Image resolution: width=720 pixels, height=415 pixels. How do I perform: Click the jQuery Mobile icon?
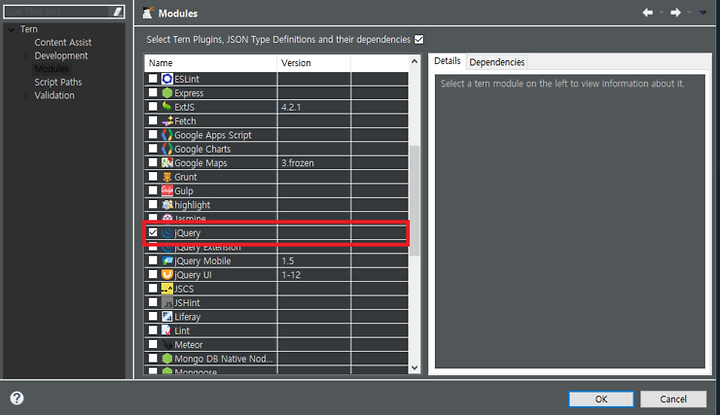167,261
